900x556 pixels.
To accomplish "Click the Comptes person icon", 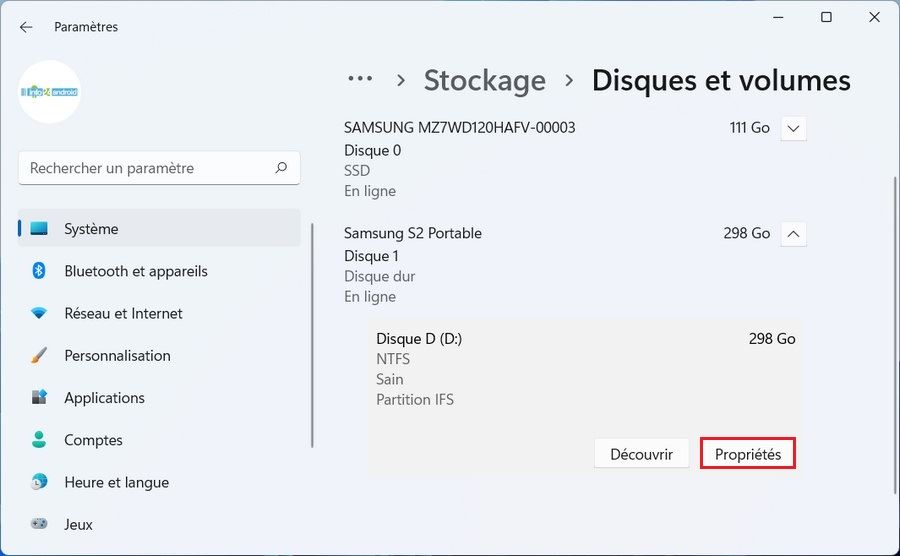I will (39, 440).
